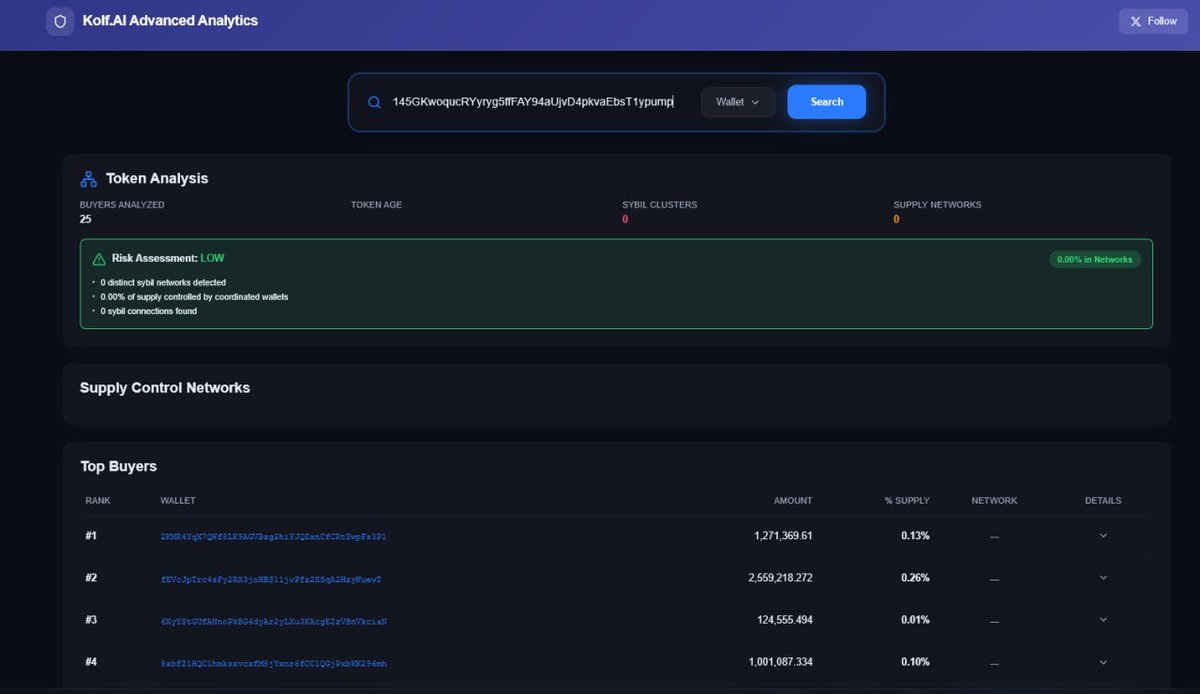This screenshot has height=694, width=1200.
Task: Open rank #3 wallet link starting 6XyYSt
Action: (273, 621)
